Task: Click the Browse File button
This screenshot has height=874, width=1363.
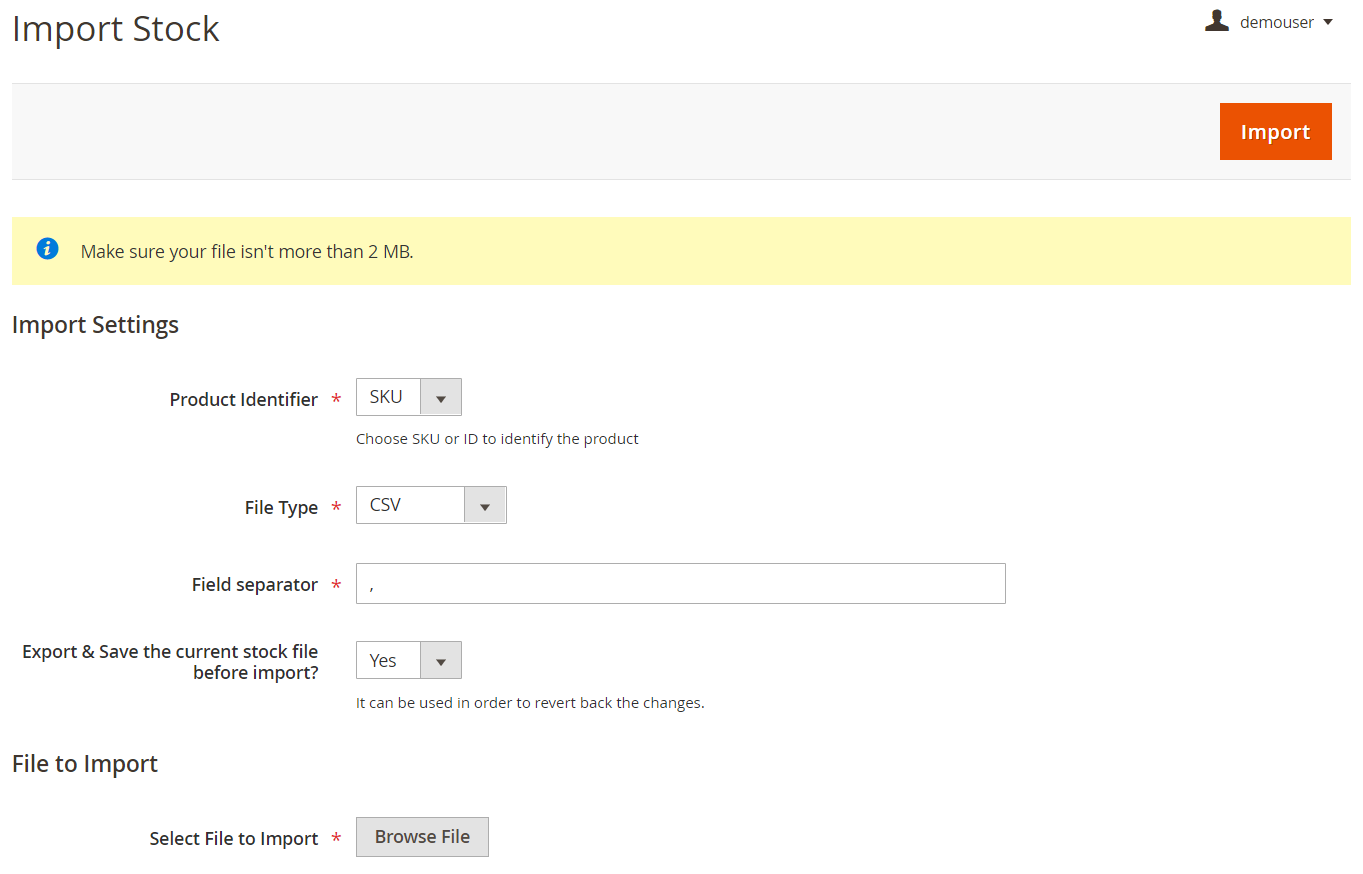Action: [x=422, y=837]
